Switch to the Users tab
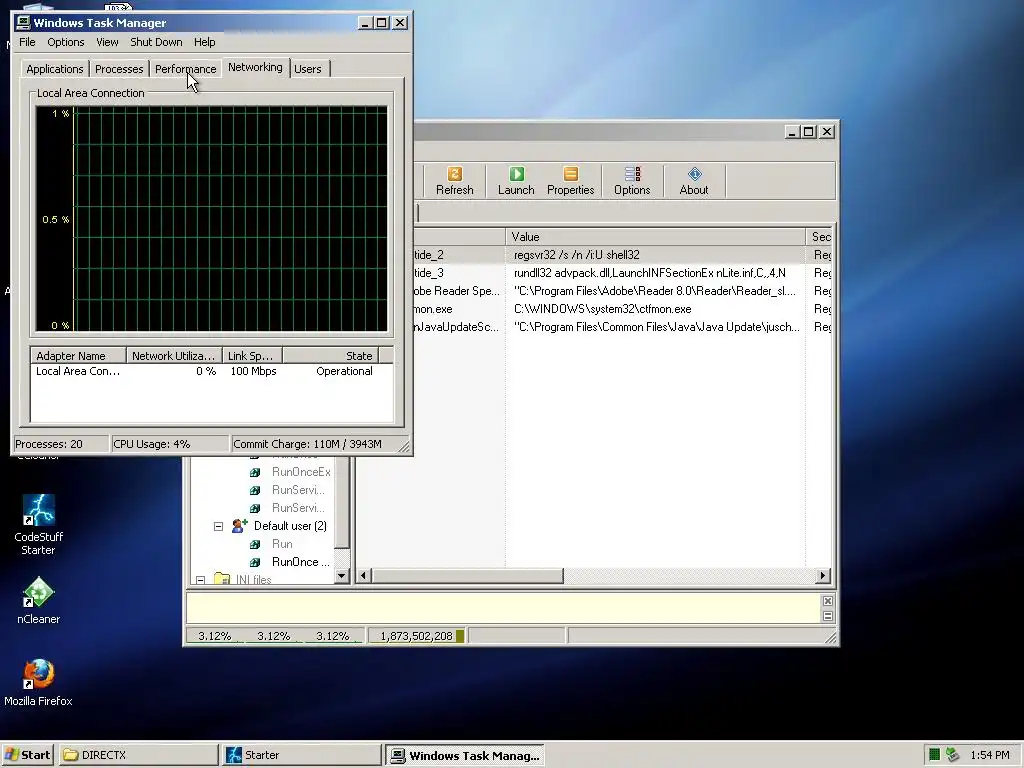The width and height of the screenshot is (1024, 768). click(308, 69)
